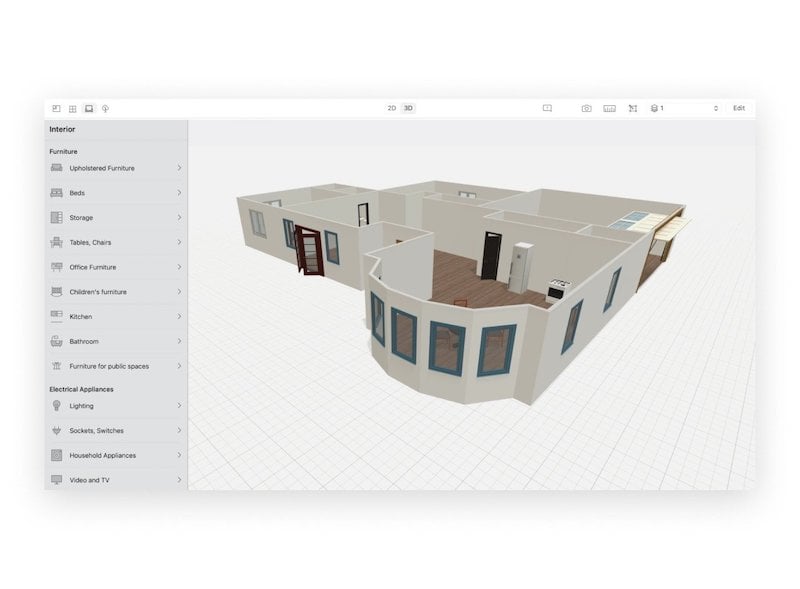Click the Tables, Chairs icon
The image size is (800, 589).
57,242
